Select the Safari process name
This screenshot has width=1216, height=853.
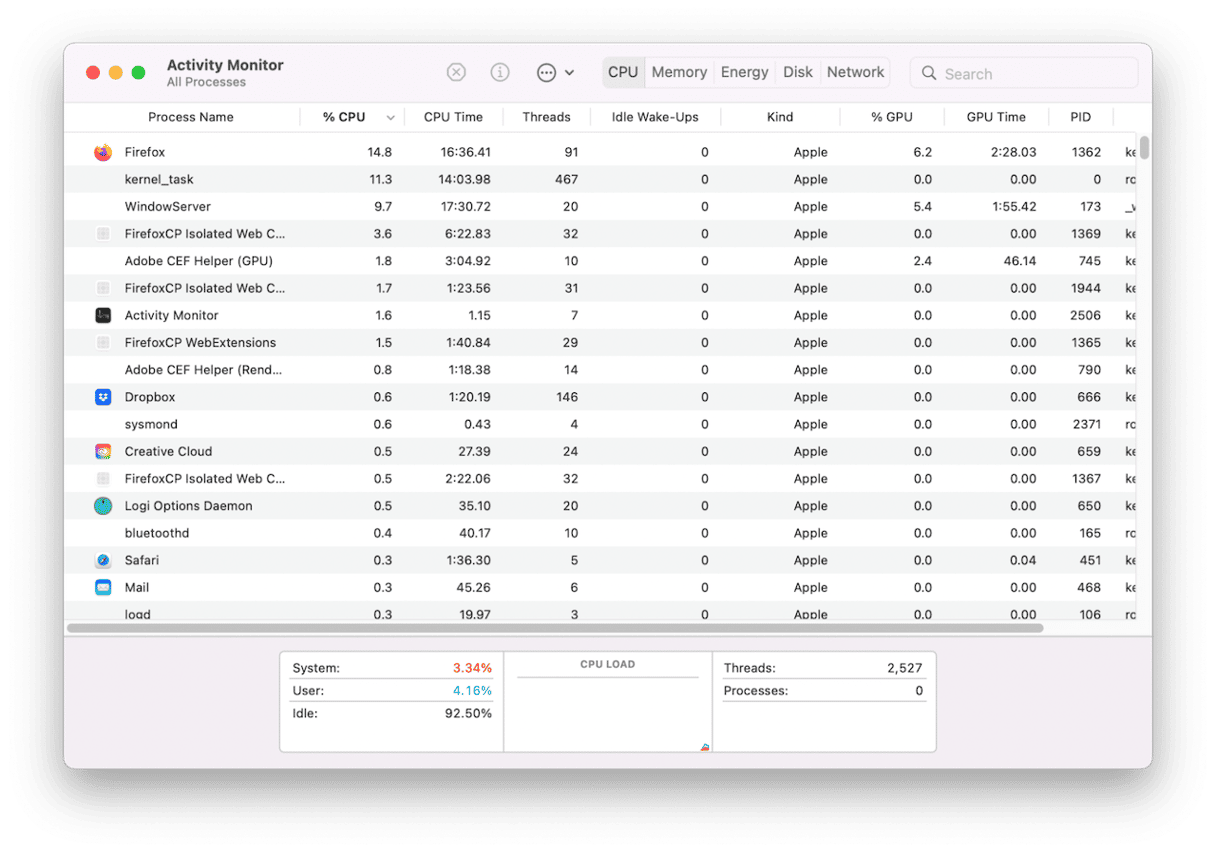142,560
